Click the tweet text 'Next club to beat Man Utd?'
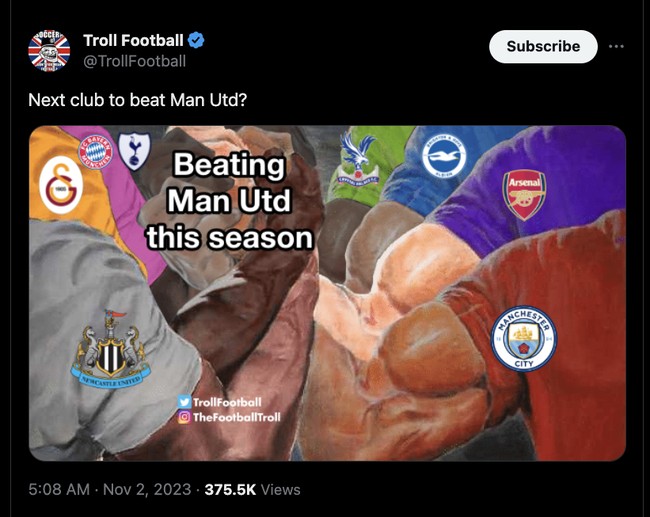The height and width of the screenshot is (517, 650). click(137, 99)
